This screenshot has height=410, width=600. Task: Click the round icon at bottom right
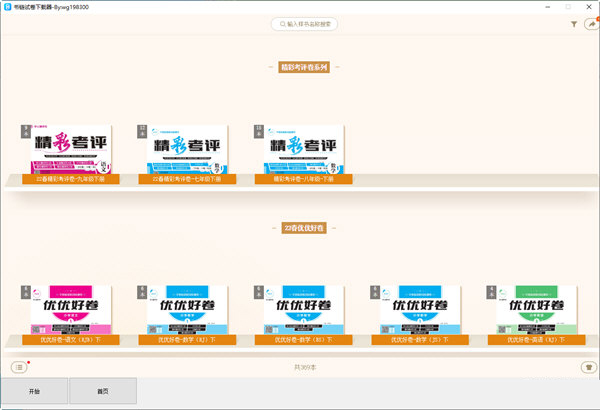588,367
